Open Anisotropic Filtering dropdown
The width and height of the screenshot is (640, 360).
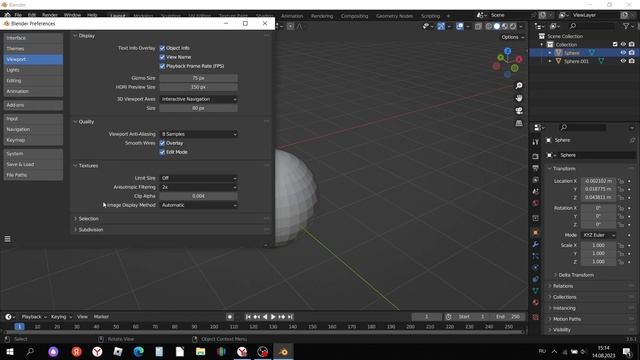(198, 187)
